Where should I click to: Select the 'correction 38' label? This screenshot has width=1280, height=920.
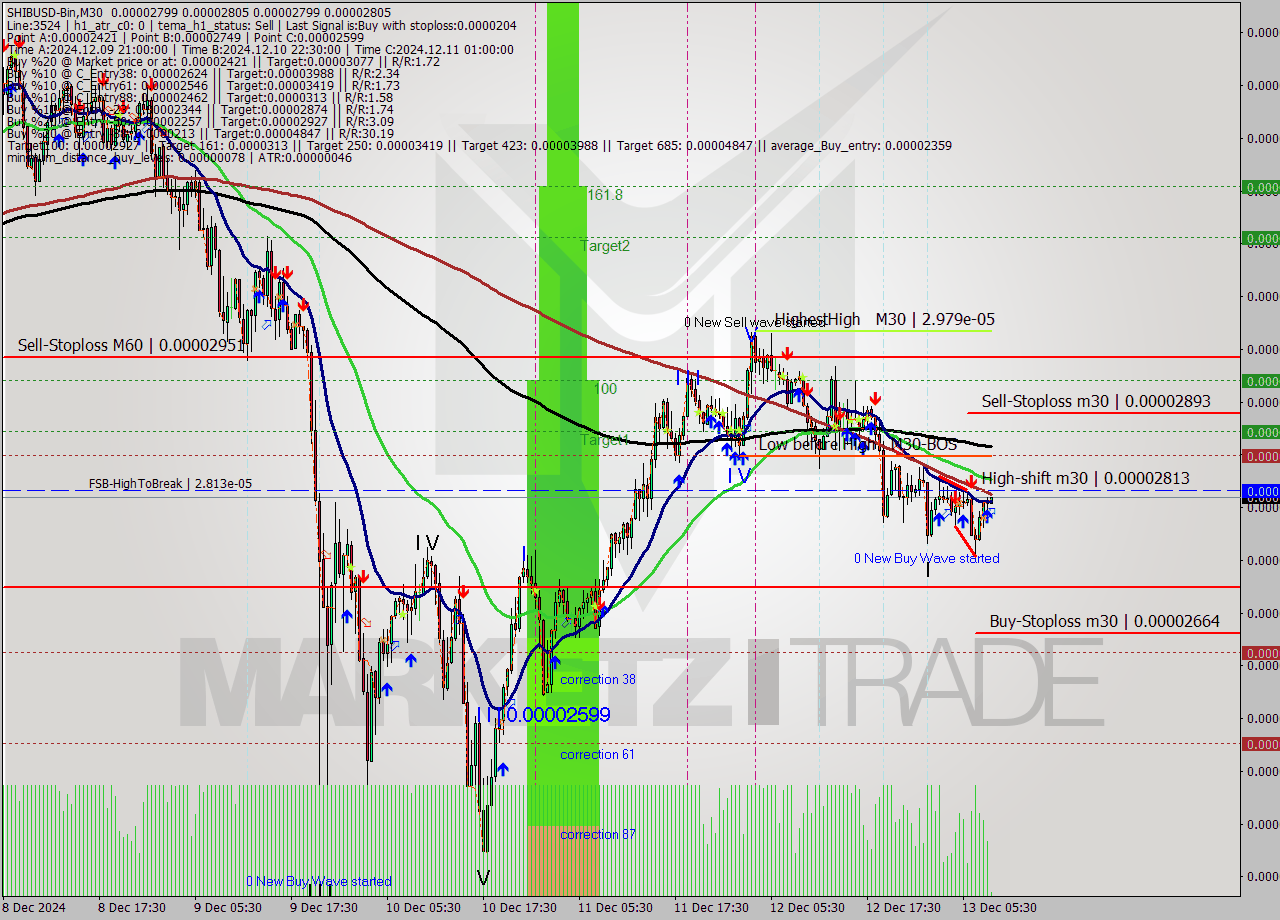tap(598, 679)
